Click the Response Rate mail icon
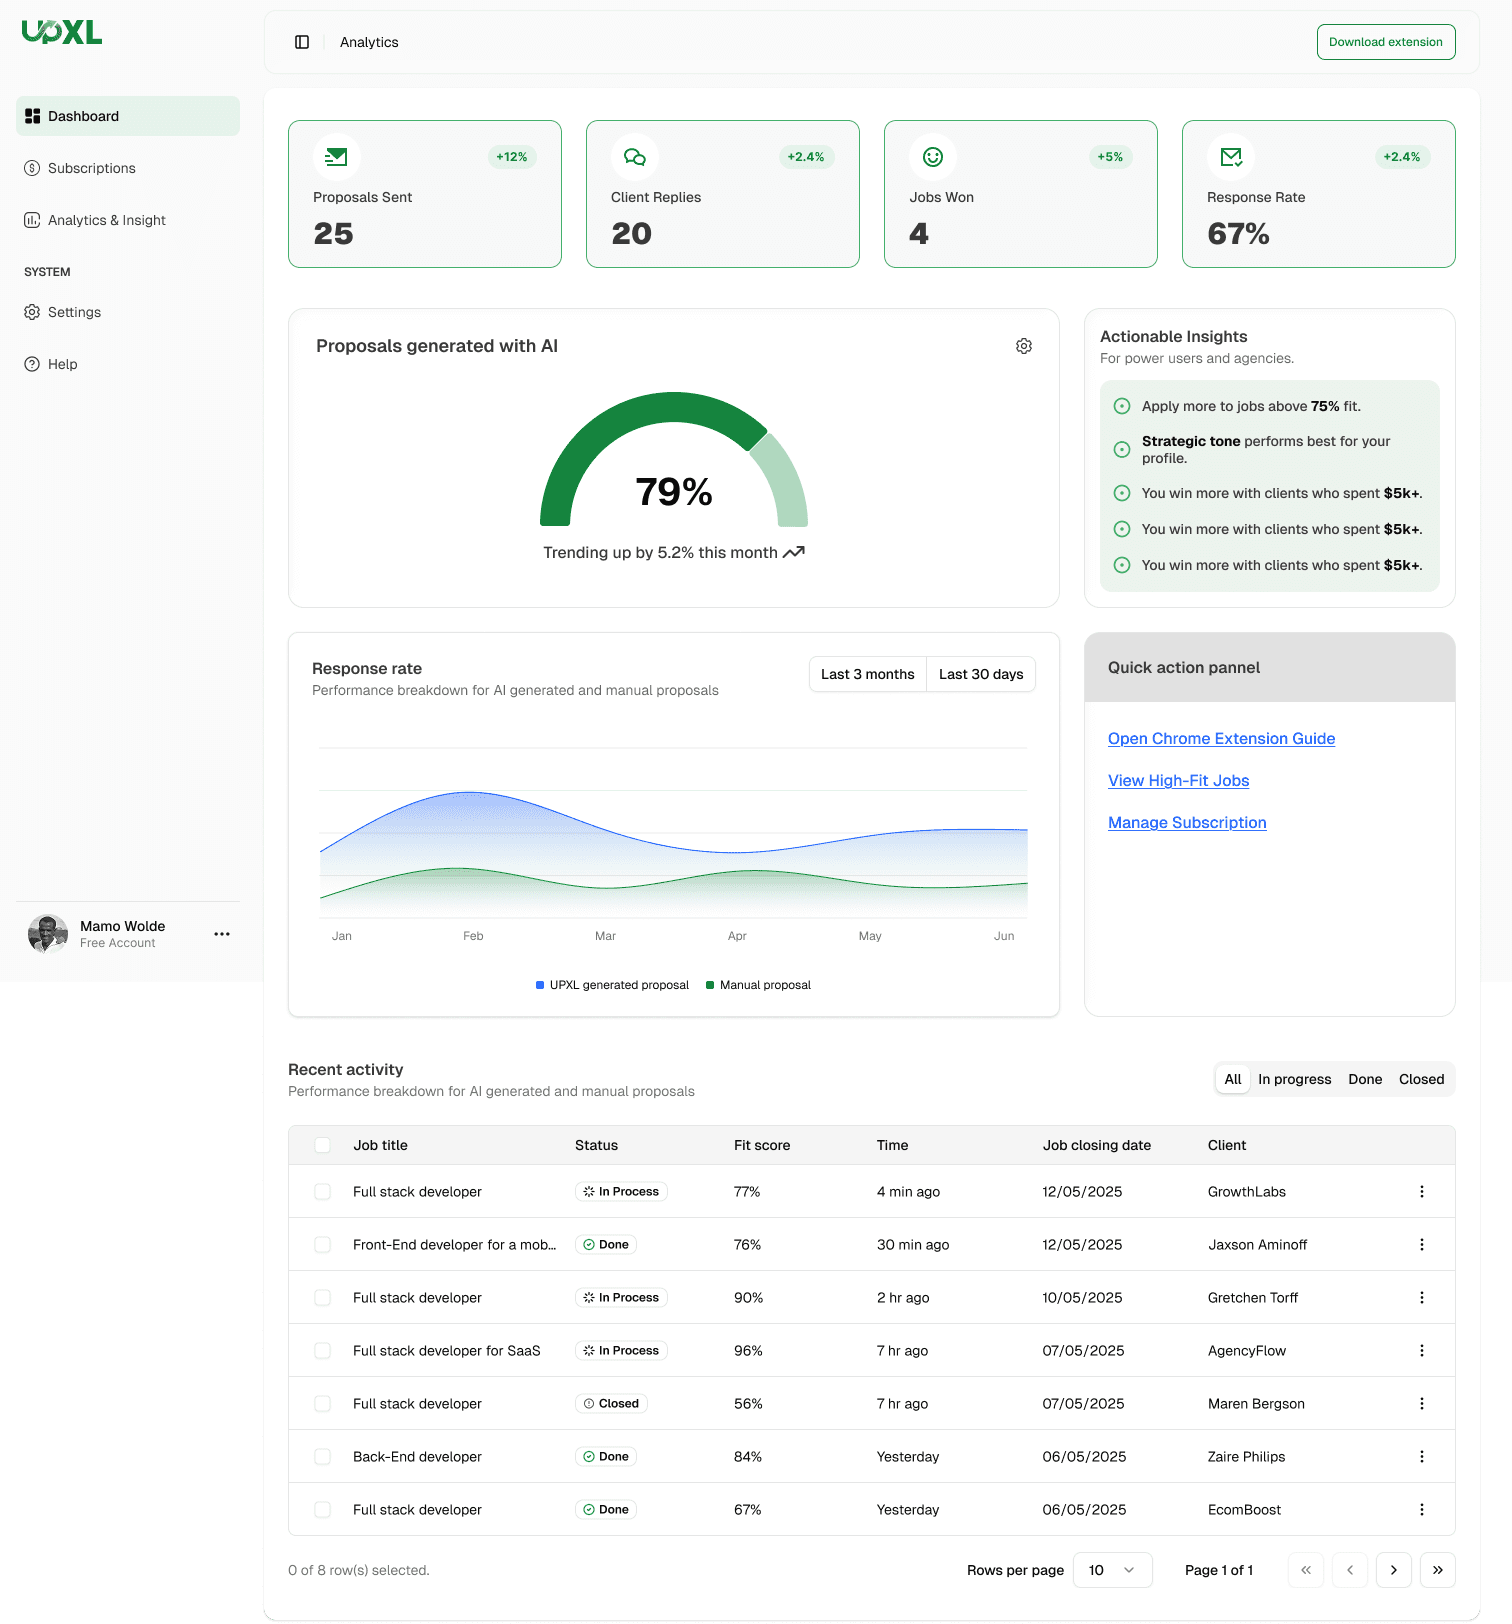 click(1231, 157)
